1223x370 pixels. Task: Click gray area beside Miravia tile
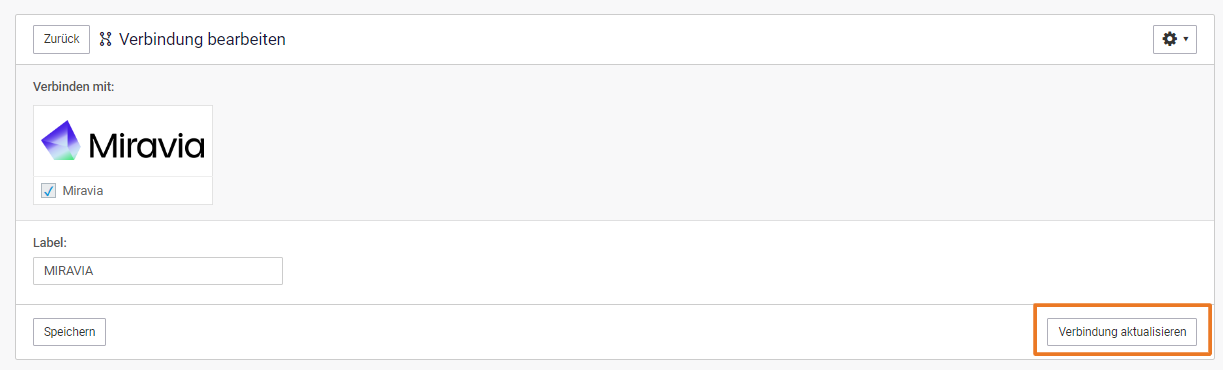700,155
